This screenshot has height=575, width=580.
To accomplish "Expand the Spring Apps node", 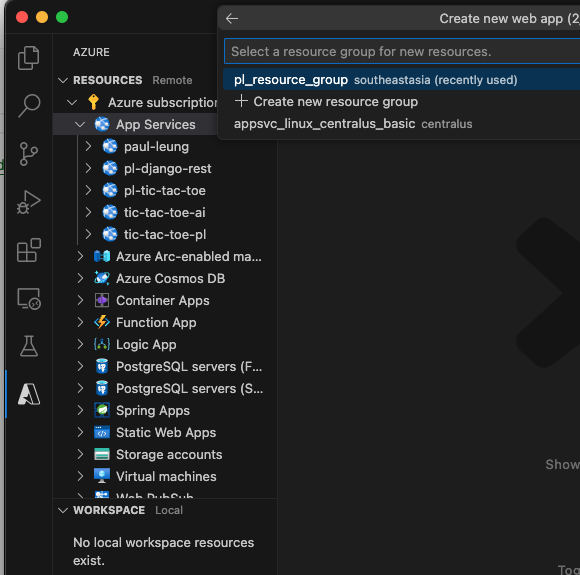I will click(80, 410).
